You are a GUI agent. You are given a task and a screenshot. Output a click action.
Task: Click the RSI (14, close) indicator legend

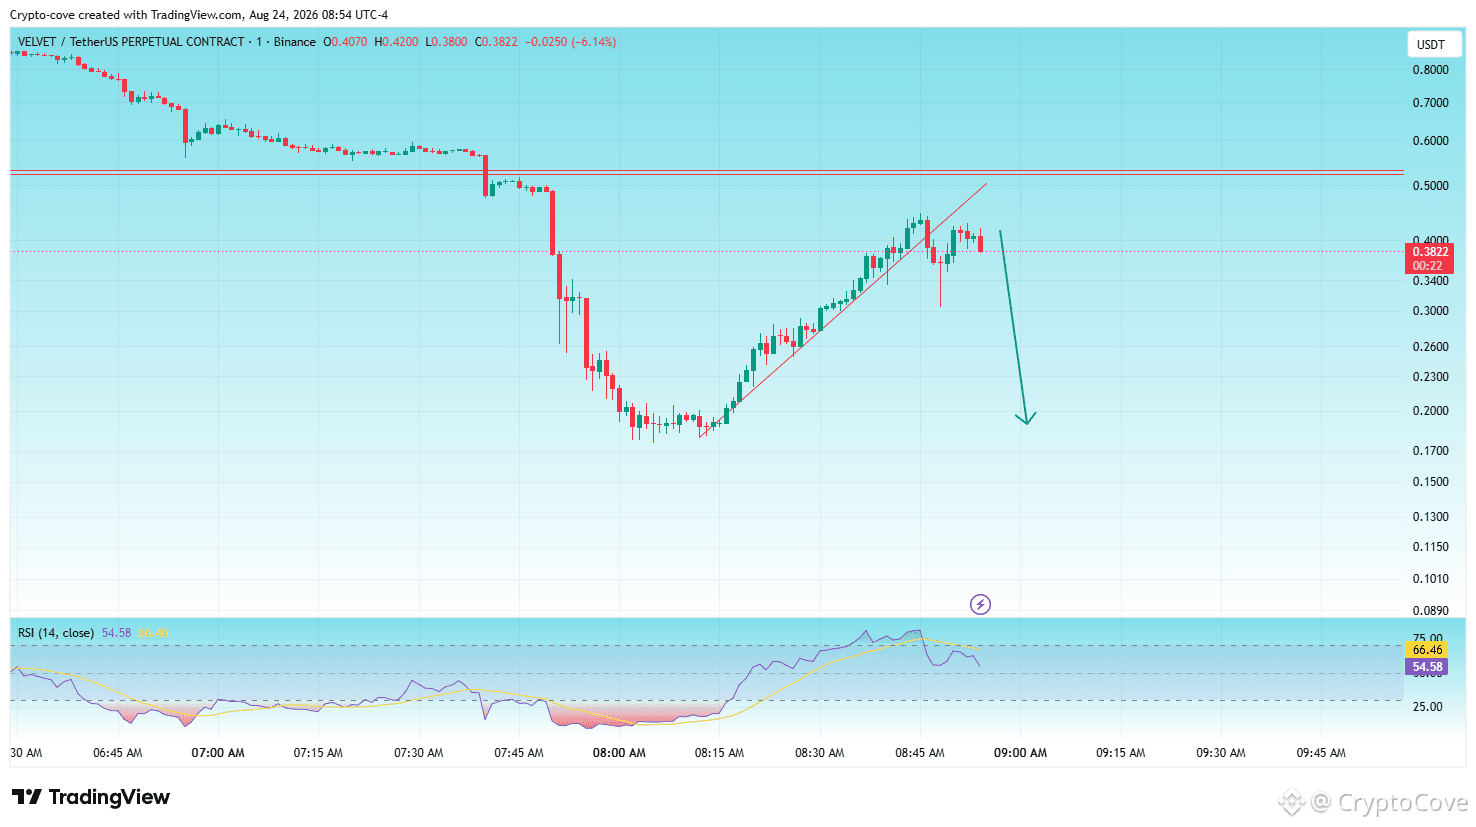point(56,633)
